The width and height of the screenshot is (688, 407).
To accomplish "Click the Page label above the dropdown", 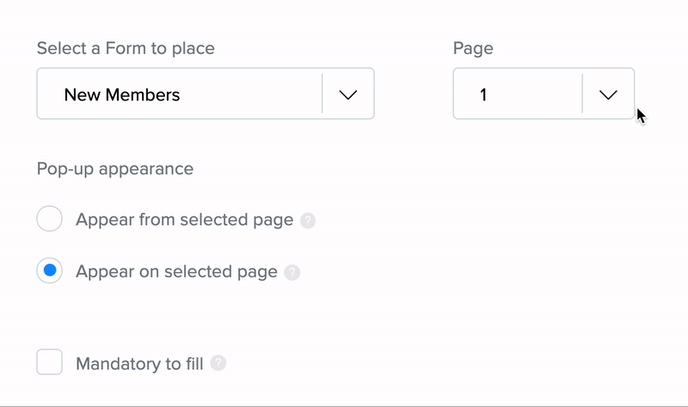I will click(x=473, y=48).
